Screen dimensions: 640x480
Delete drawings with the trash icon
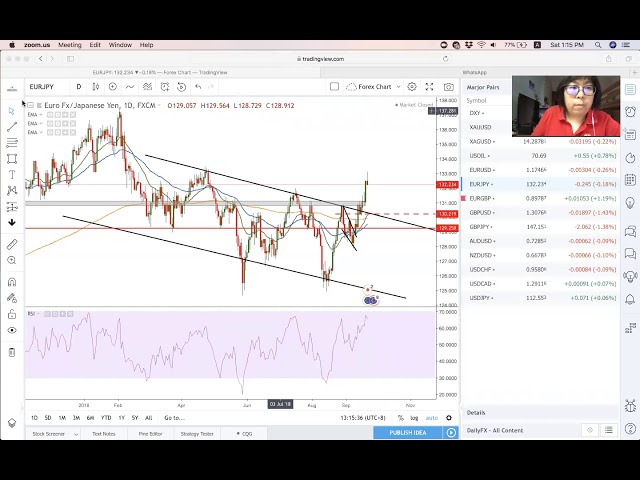coord(12,352)
